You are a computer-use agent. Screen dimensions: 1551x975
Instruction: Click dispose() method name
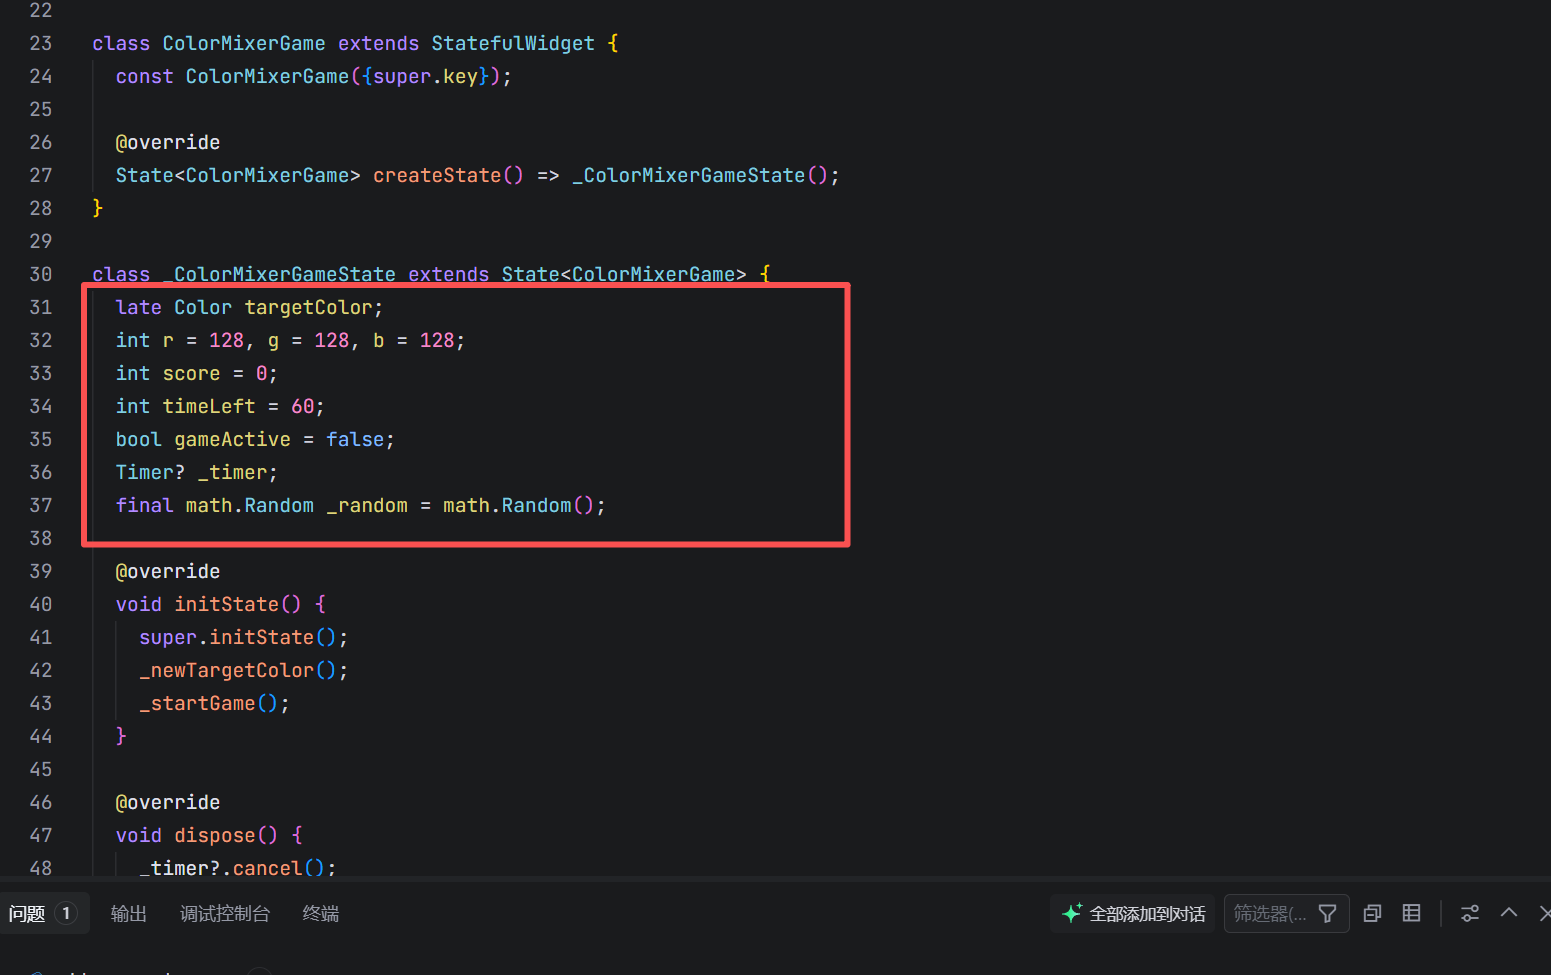(227, 836)
